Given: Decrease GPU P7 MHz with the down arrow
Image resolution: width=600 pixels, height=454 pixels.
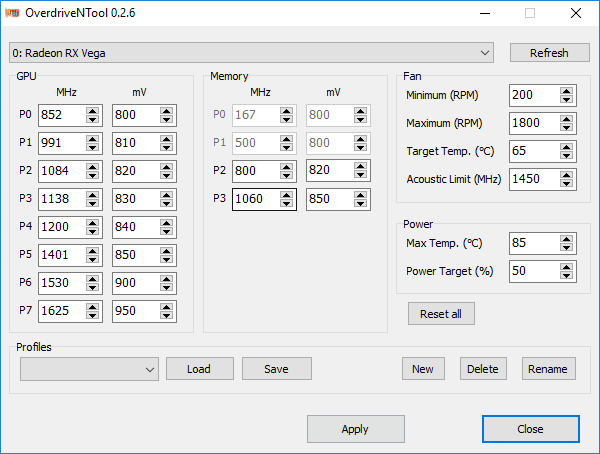Looking at the screenshot, I should (x=93, y=315).
